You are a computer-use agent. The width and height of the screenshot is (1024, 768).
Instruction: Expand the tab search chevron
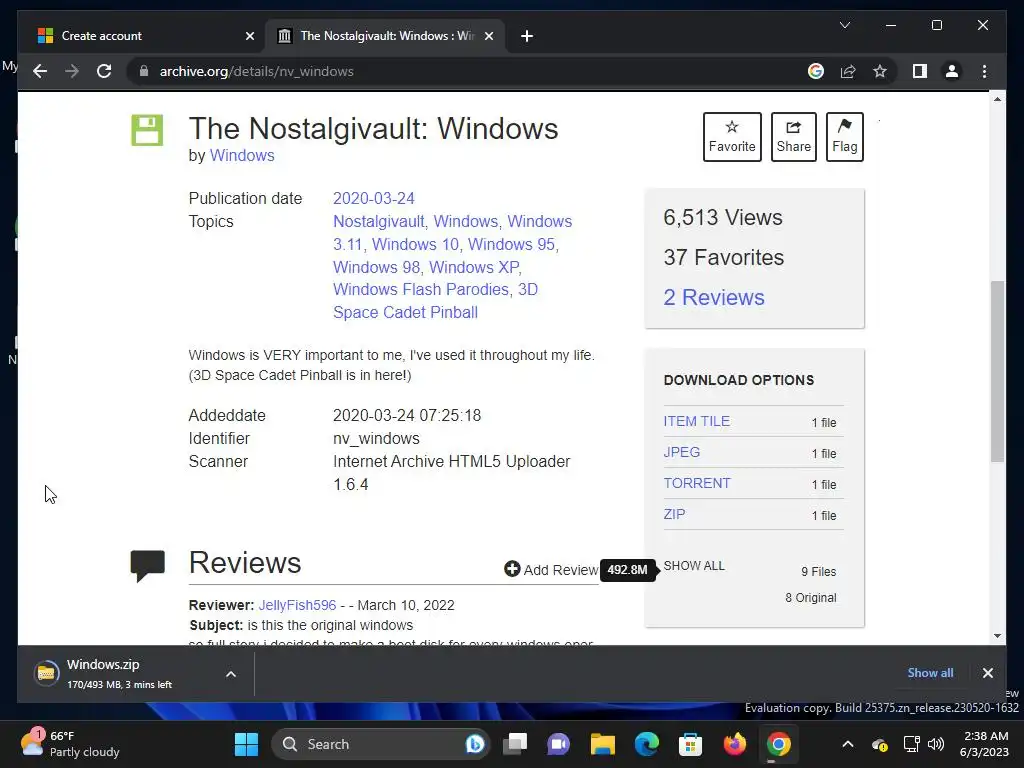click(844, 25)
